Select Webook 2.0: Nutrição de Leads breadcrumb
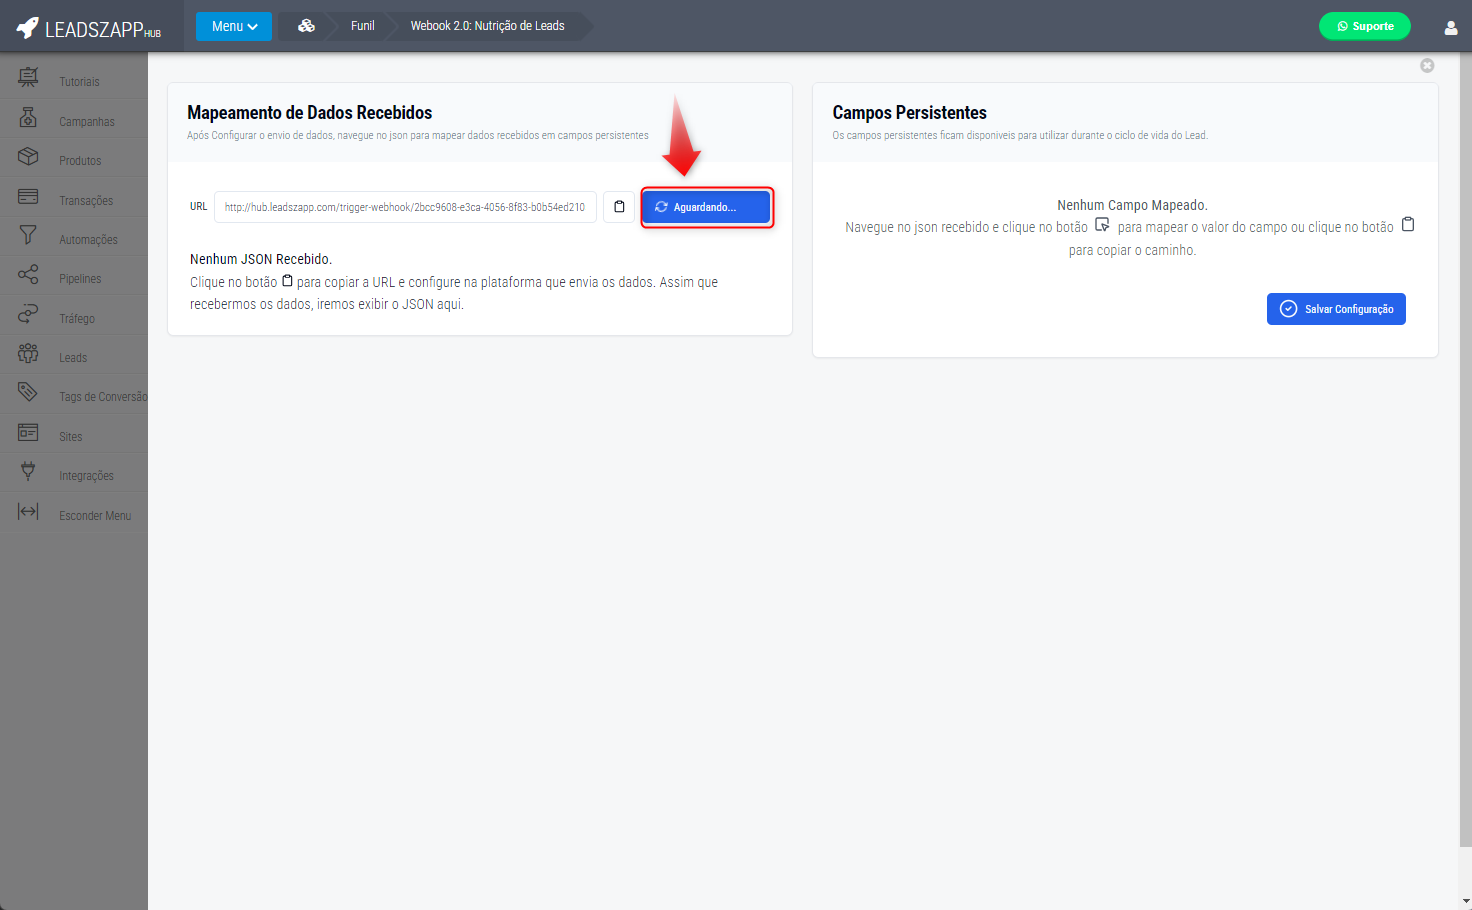The height and width of the screenshot is (910, 1472). point(487,26)
